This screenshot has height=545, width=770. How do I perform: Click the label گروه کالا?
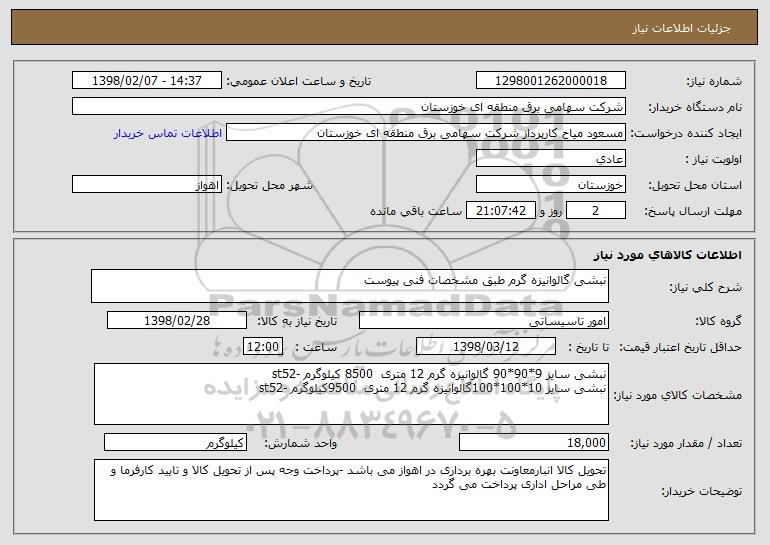[x=718, y=322]
